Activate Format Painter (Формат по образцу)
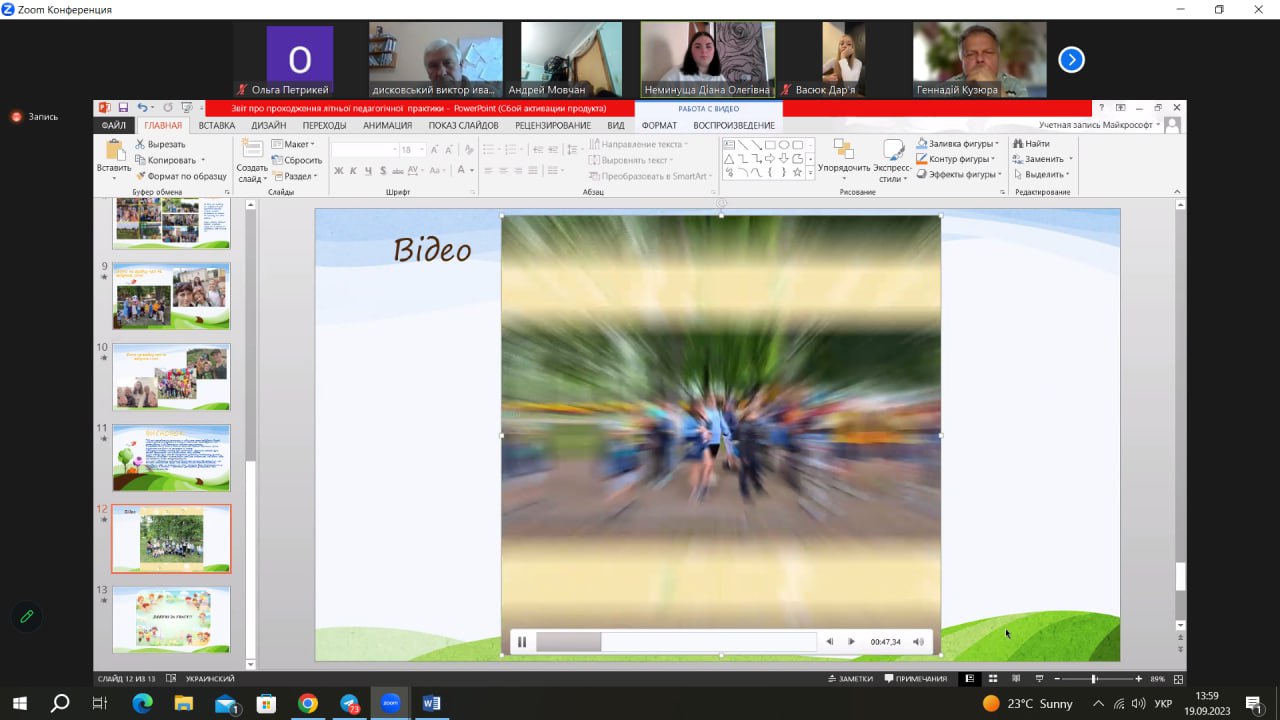 point(180,176)
